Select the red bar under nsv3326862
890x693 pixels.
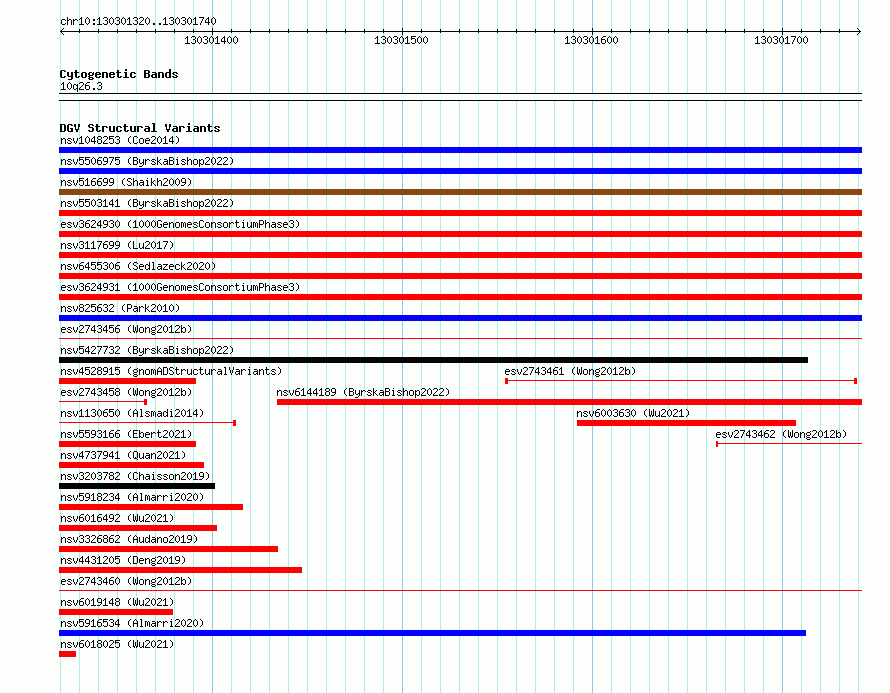click(169, 549)
